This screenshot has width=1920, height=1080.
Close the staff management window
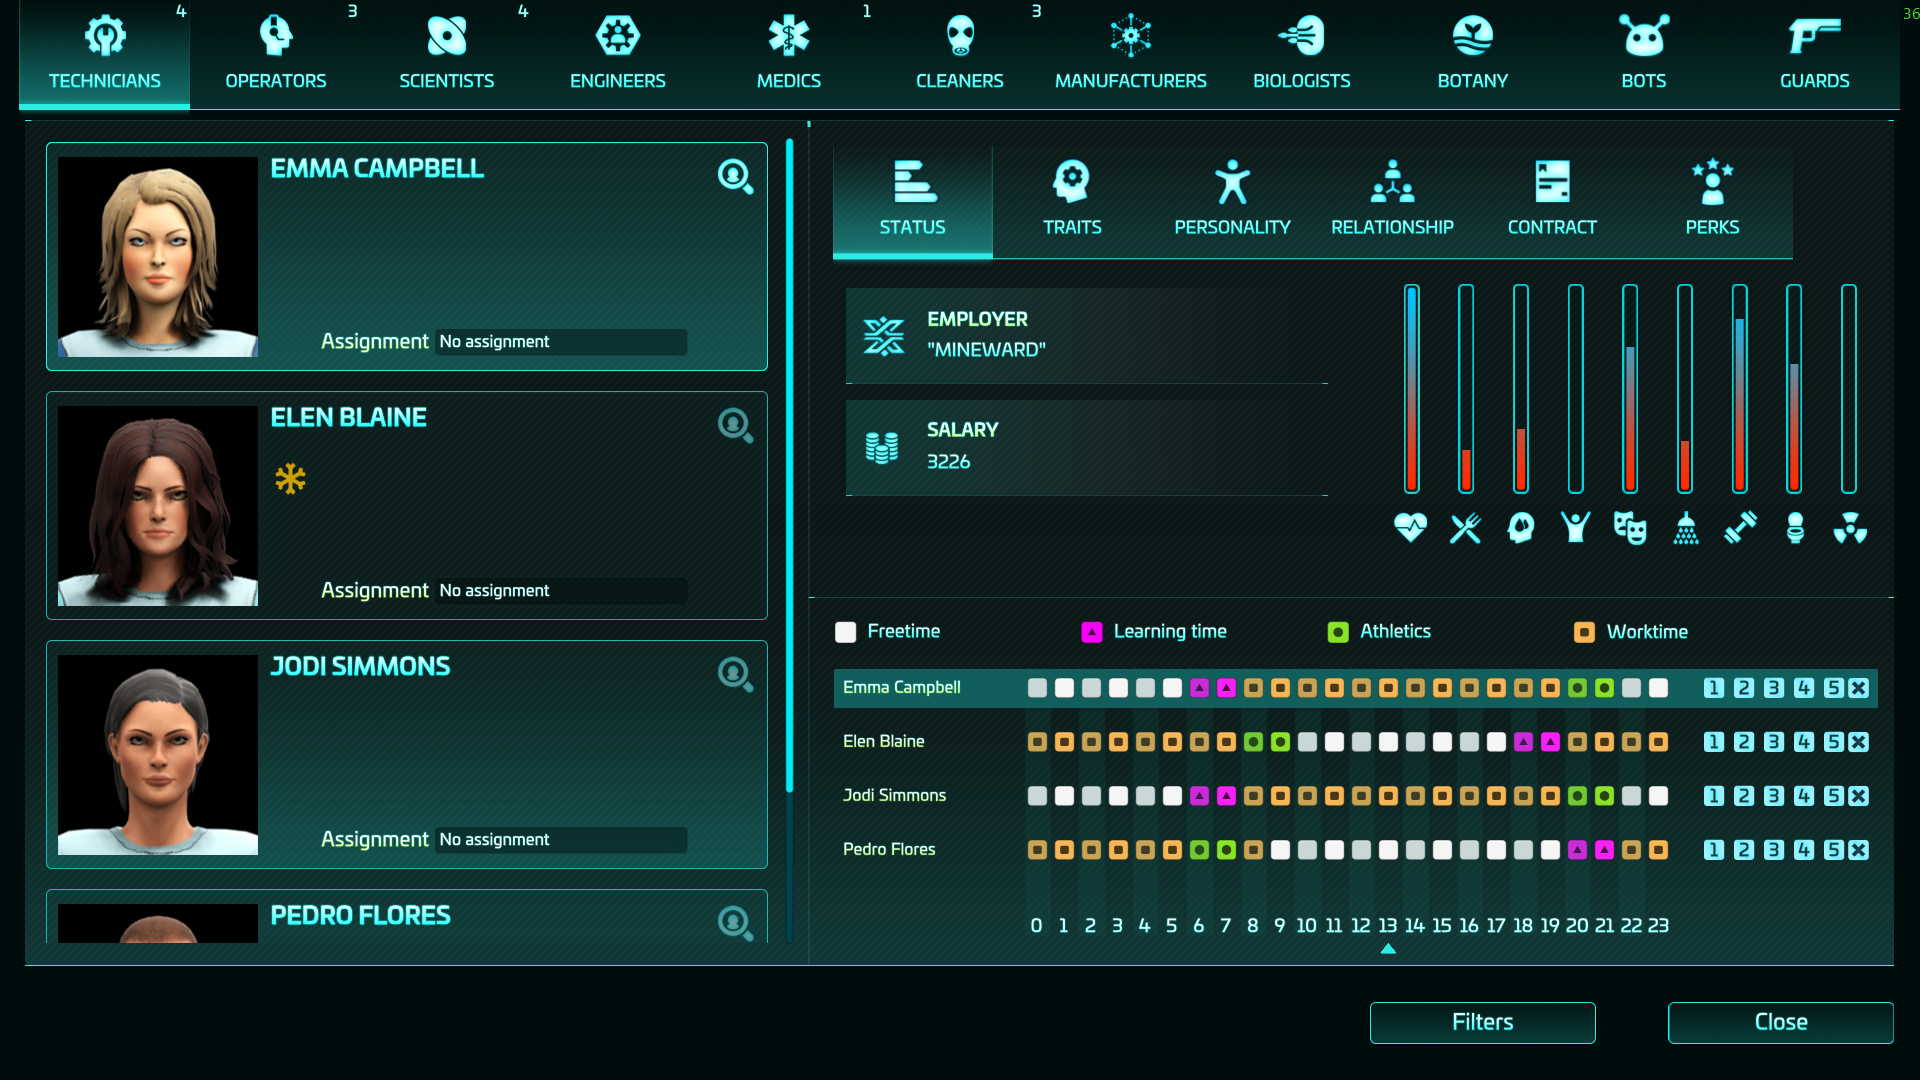[x=1781, y=1022]
